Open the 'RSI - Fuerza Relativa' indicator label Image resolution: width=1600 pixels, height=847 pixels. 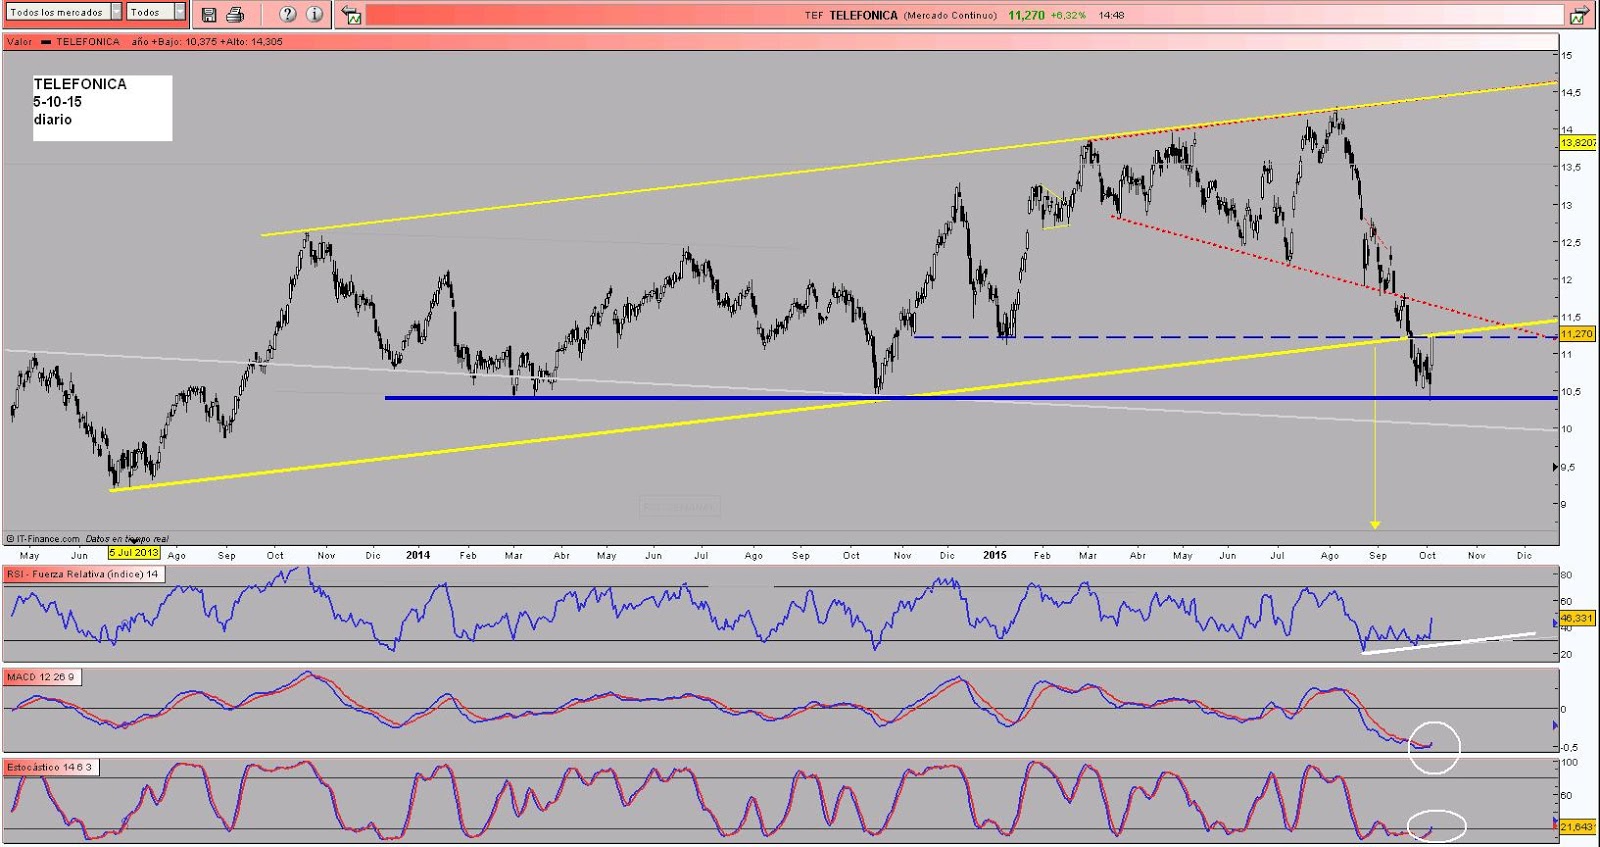click(x=83, y=574)
